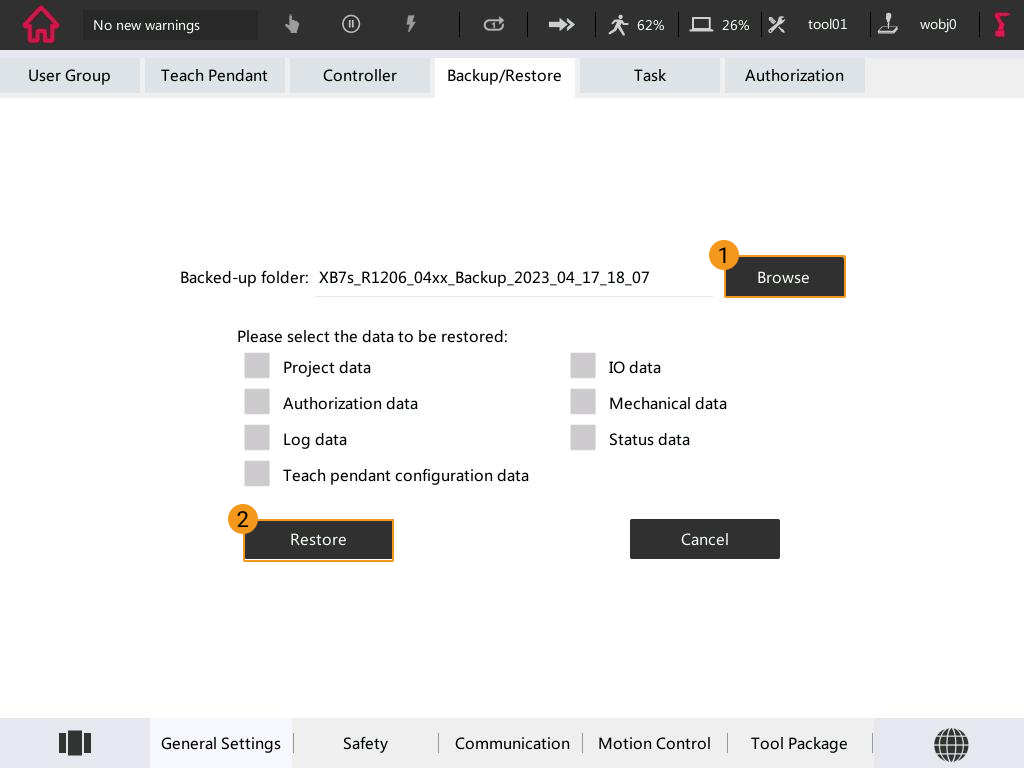Viewport: 1024px width, 768px height.
Task: Toggle the loop cycle mode icon
Action: pos(494,25)
